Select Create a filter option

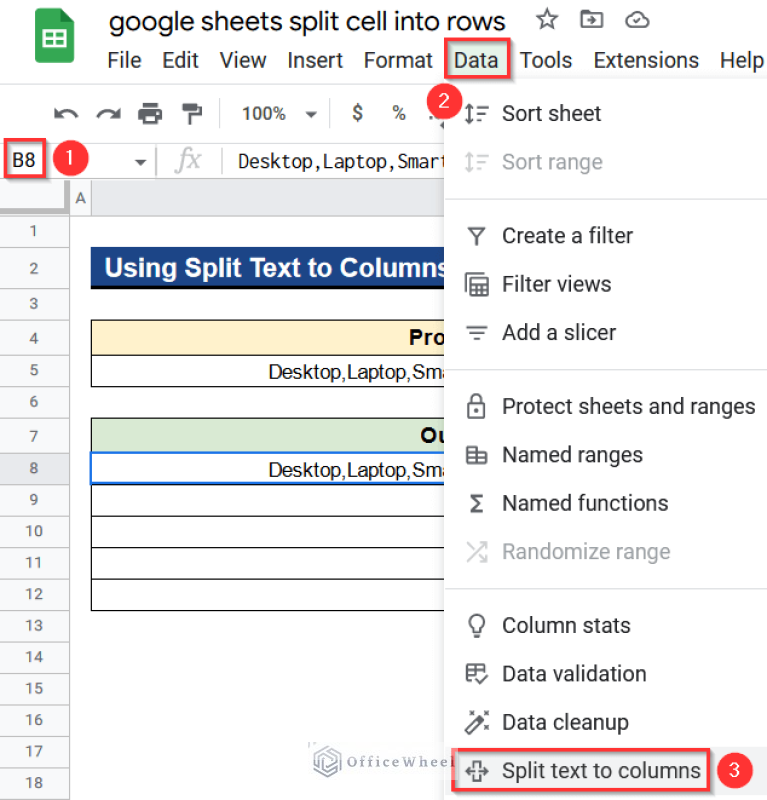click(567, 236)
